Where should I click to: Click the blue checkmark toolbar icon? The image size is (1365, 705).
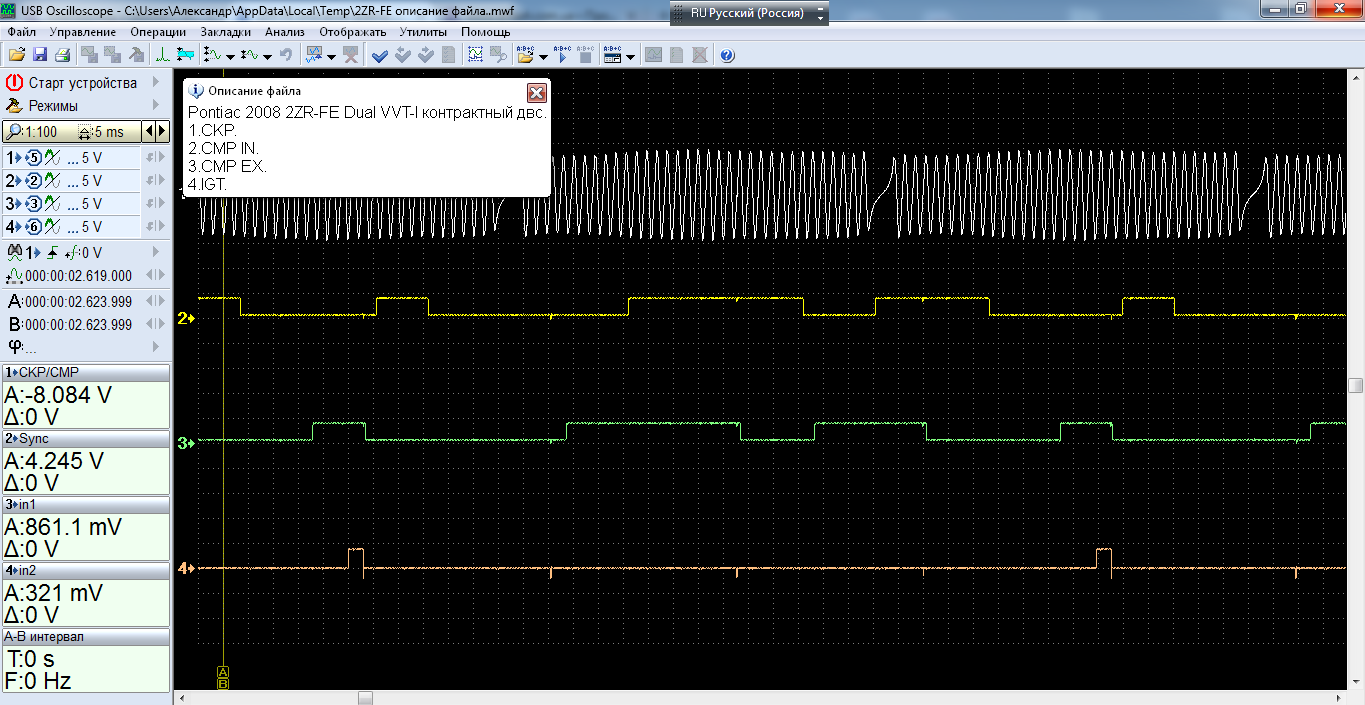pos(380,55)
